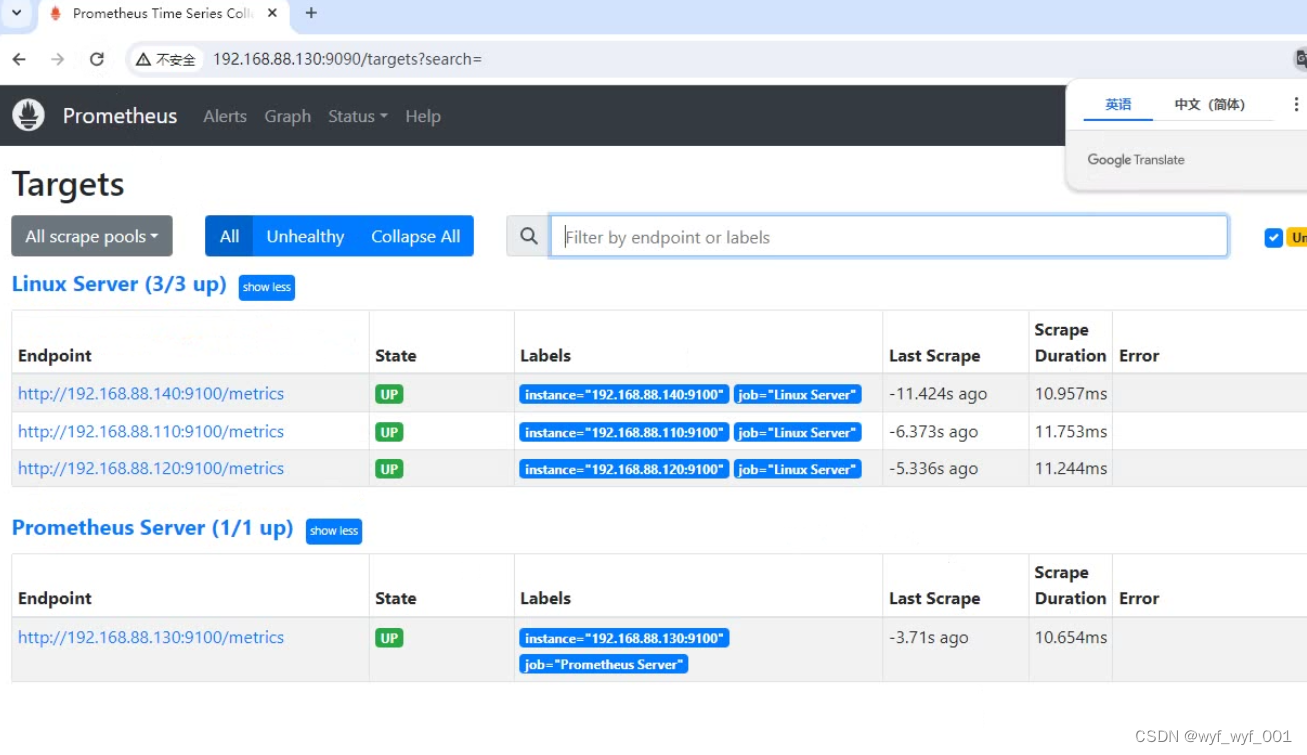1307x755 pixels.
Task: Click the Targets page heading
Action: pos(68,184)
